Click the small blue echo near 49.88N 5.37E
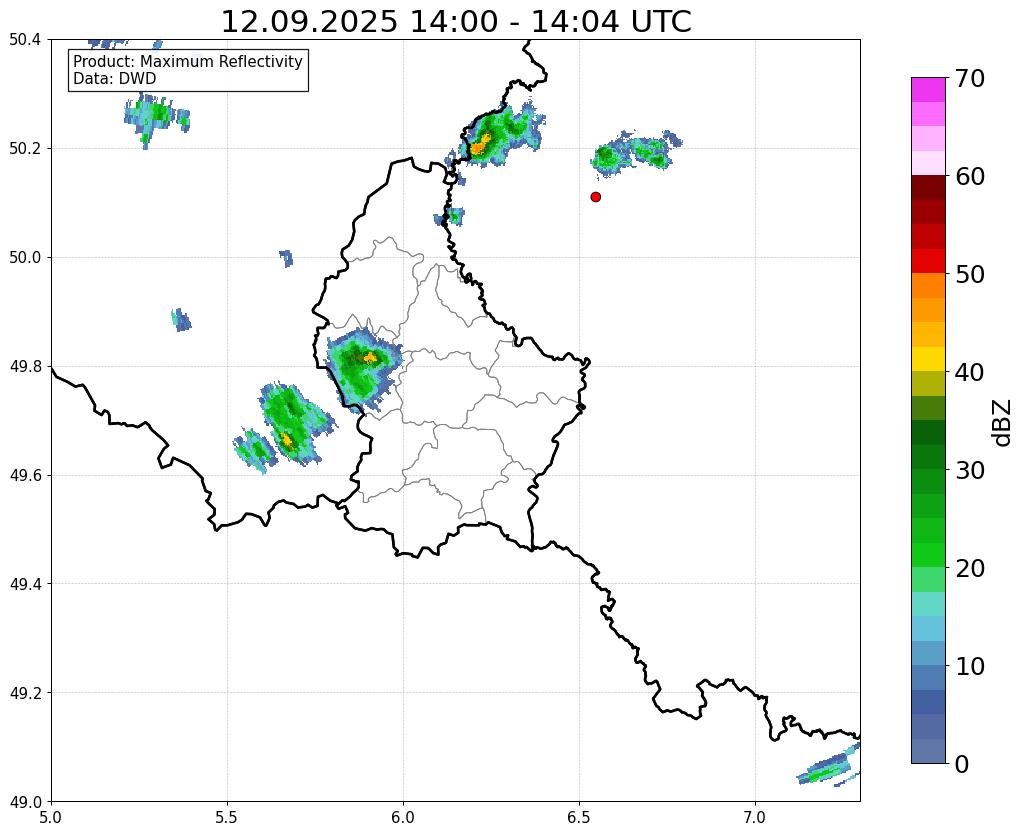The width and height of the screenshot is (1023, 834). tap(181, 320)
